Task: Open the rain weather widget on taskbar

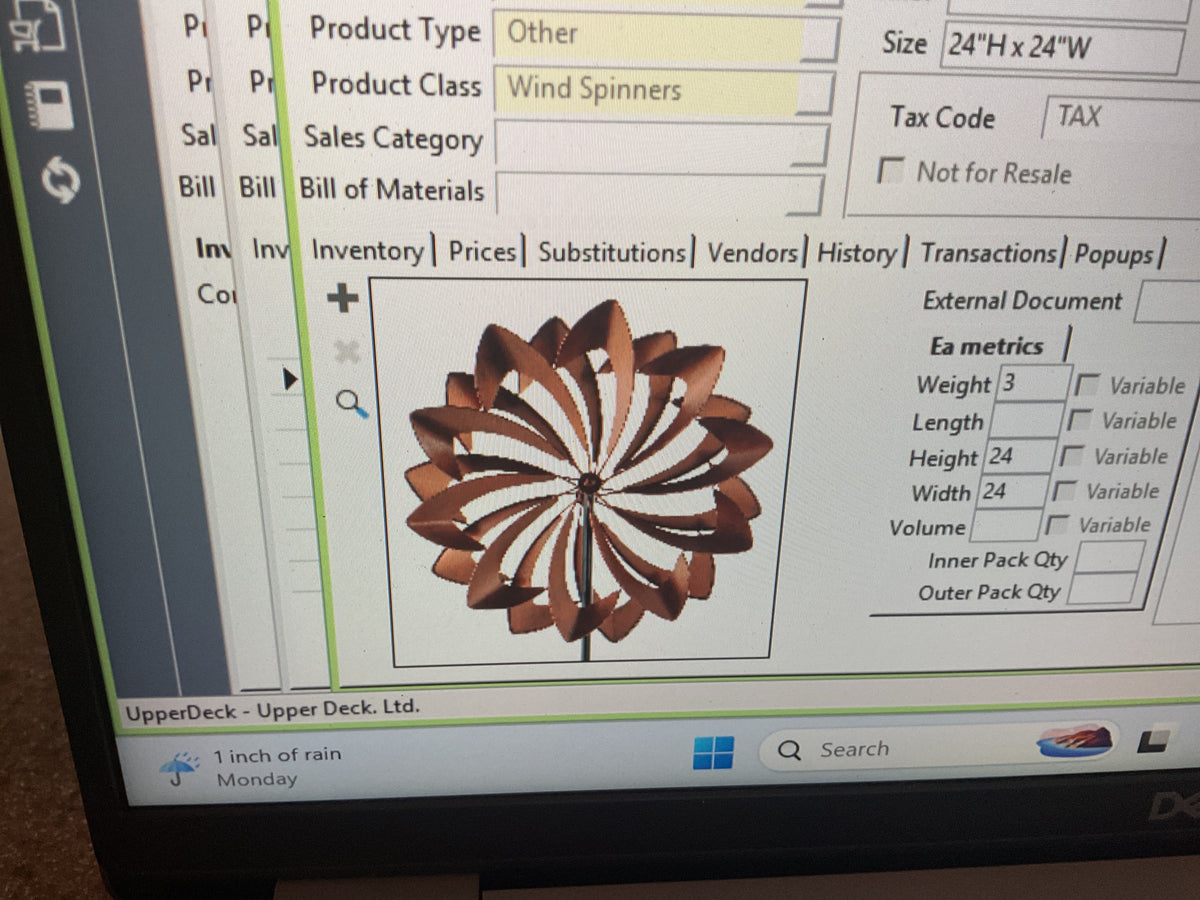Action: [250, 767]
